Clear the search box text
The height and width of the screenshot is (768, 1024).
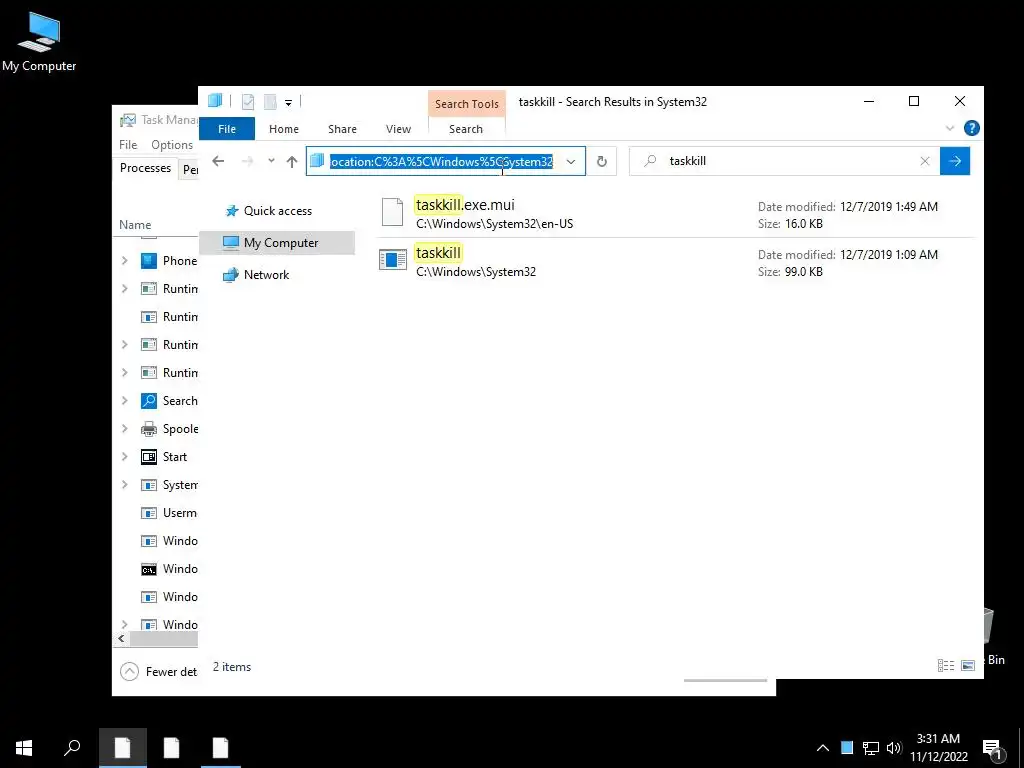click(x=925, y=161)
